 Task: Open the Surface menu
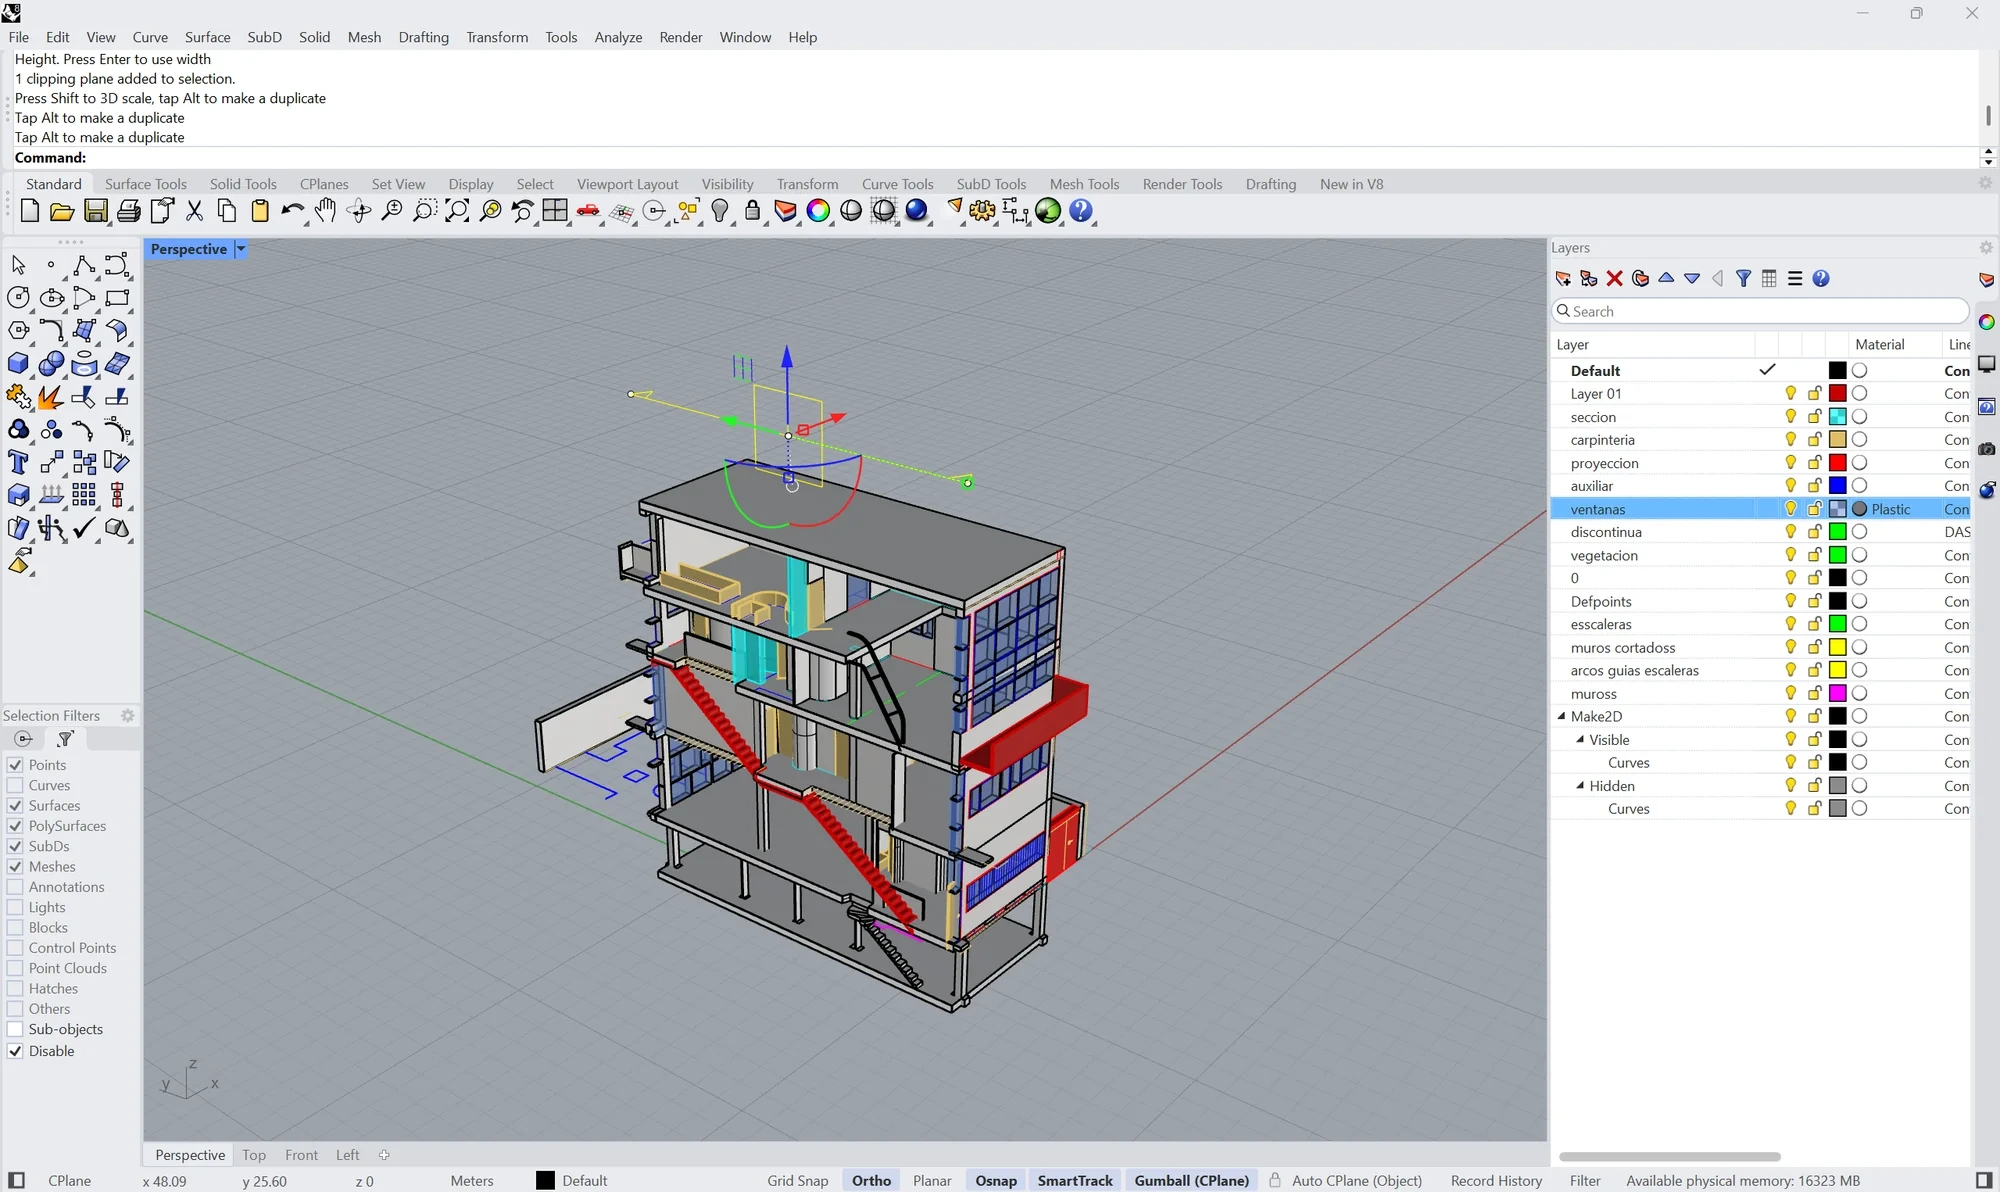click(207, 37)
